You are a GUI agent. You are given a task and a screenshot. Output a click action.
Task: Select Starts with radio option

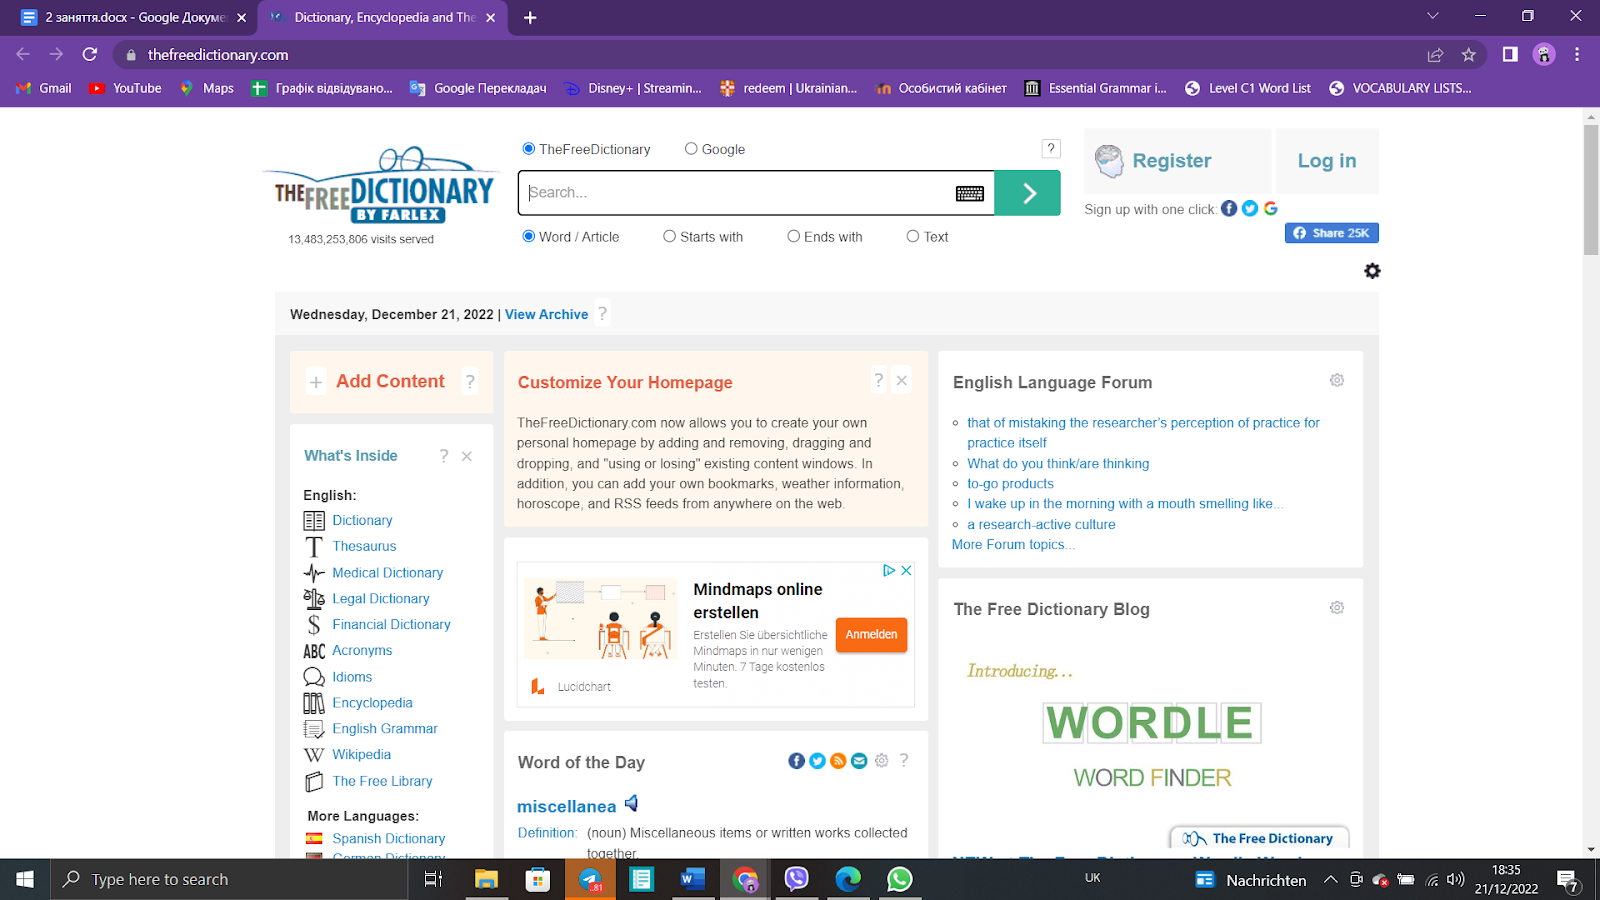tap(670, 237)
